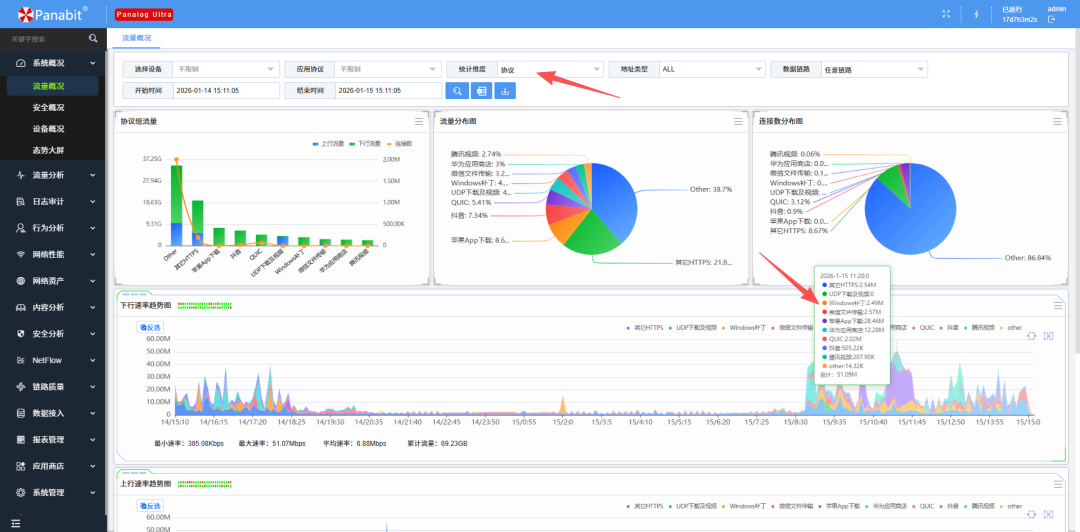
Task: Expand NetFlow using its chevron
Action: point(93,360)
